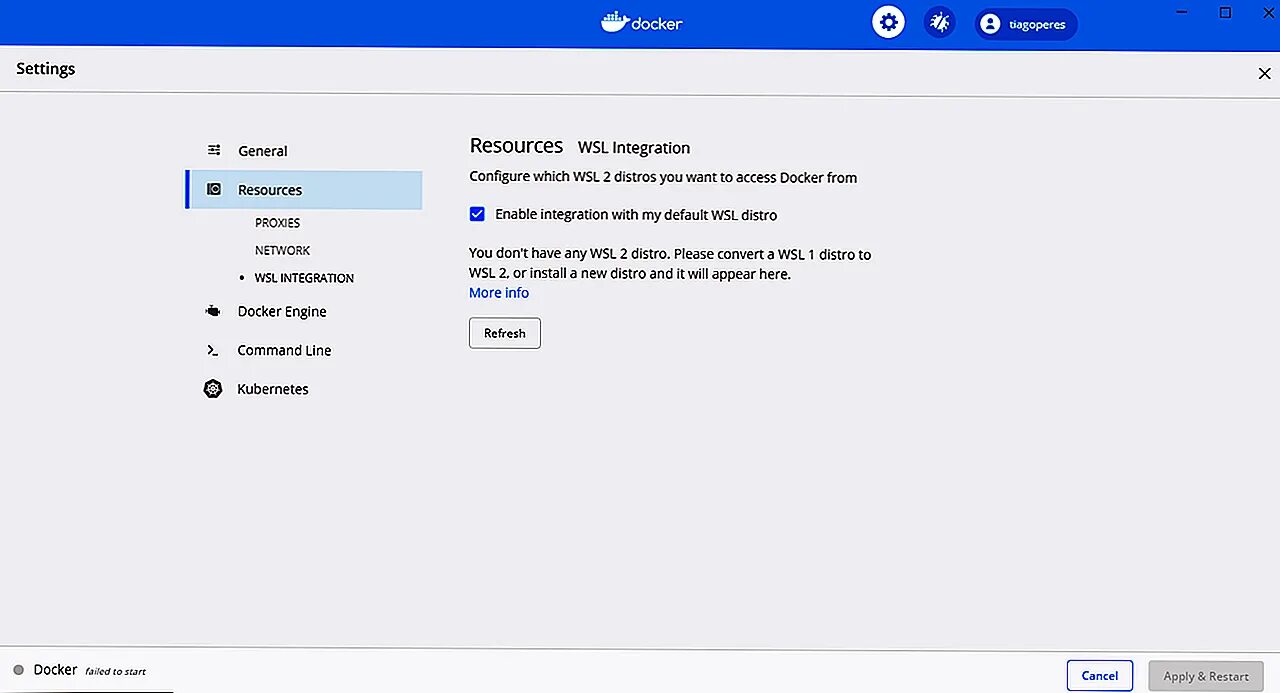Follow the 'More info' link

coord(499,293)
